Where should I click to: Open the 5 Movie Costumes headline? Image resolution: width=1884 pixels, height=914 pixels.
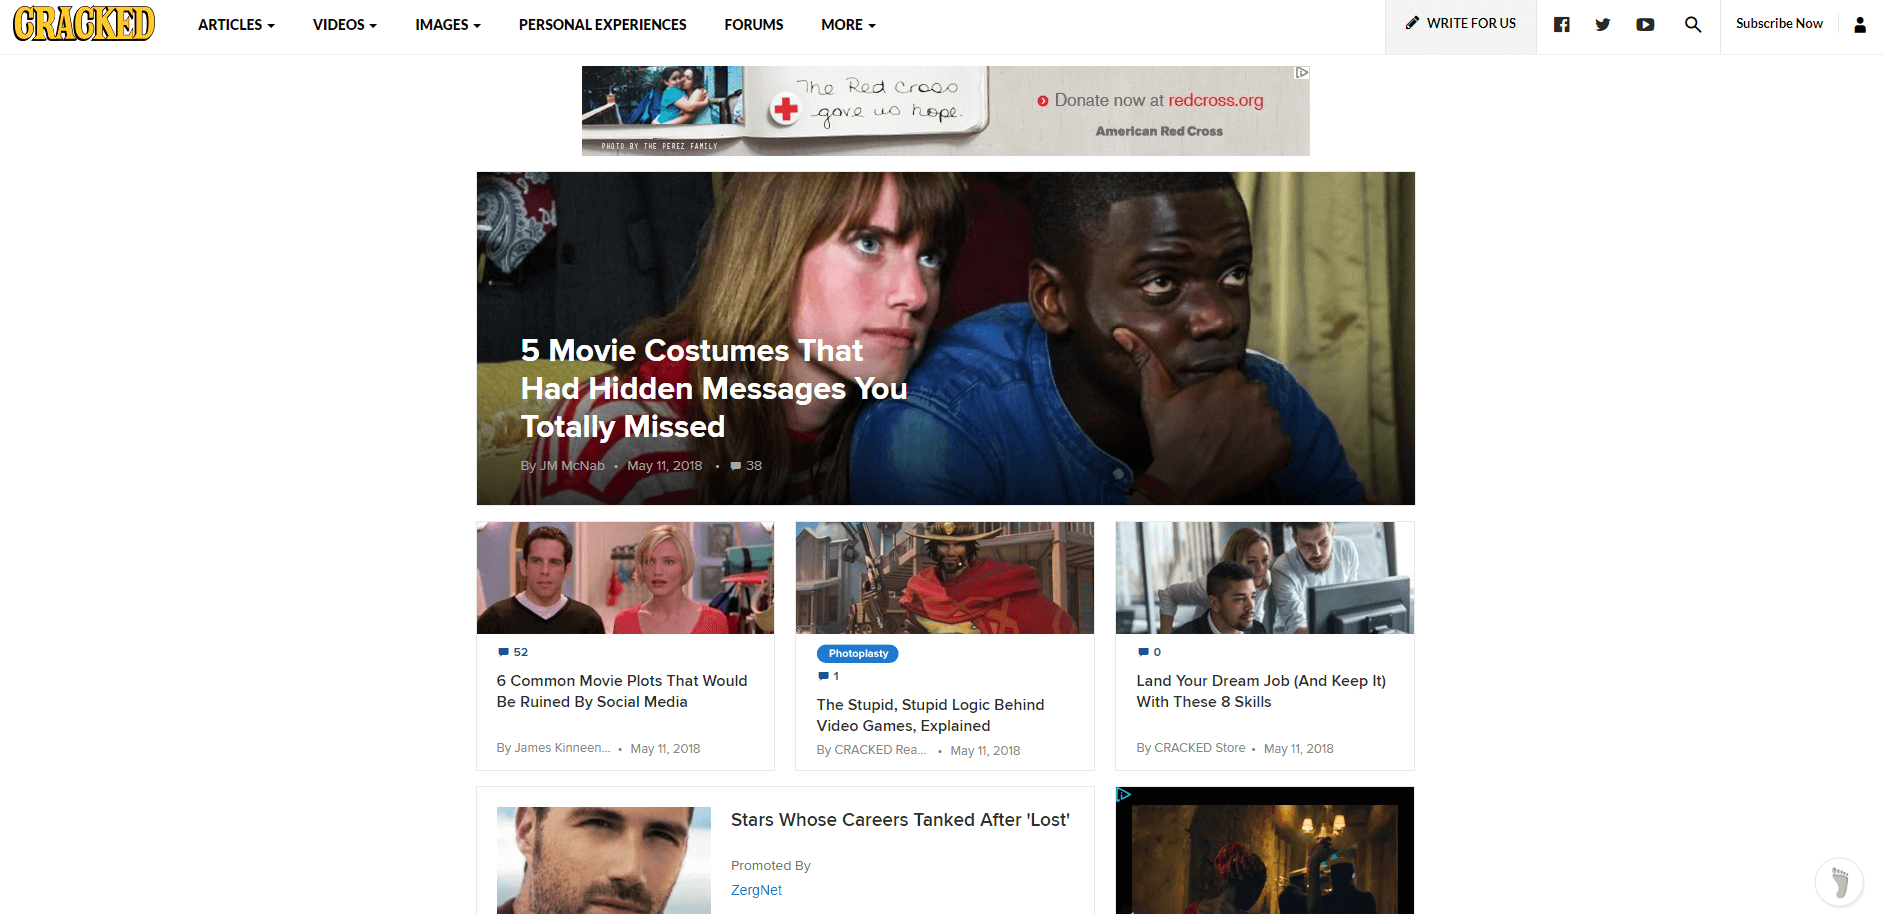coord(714,389)
